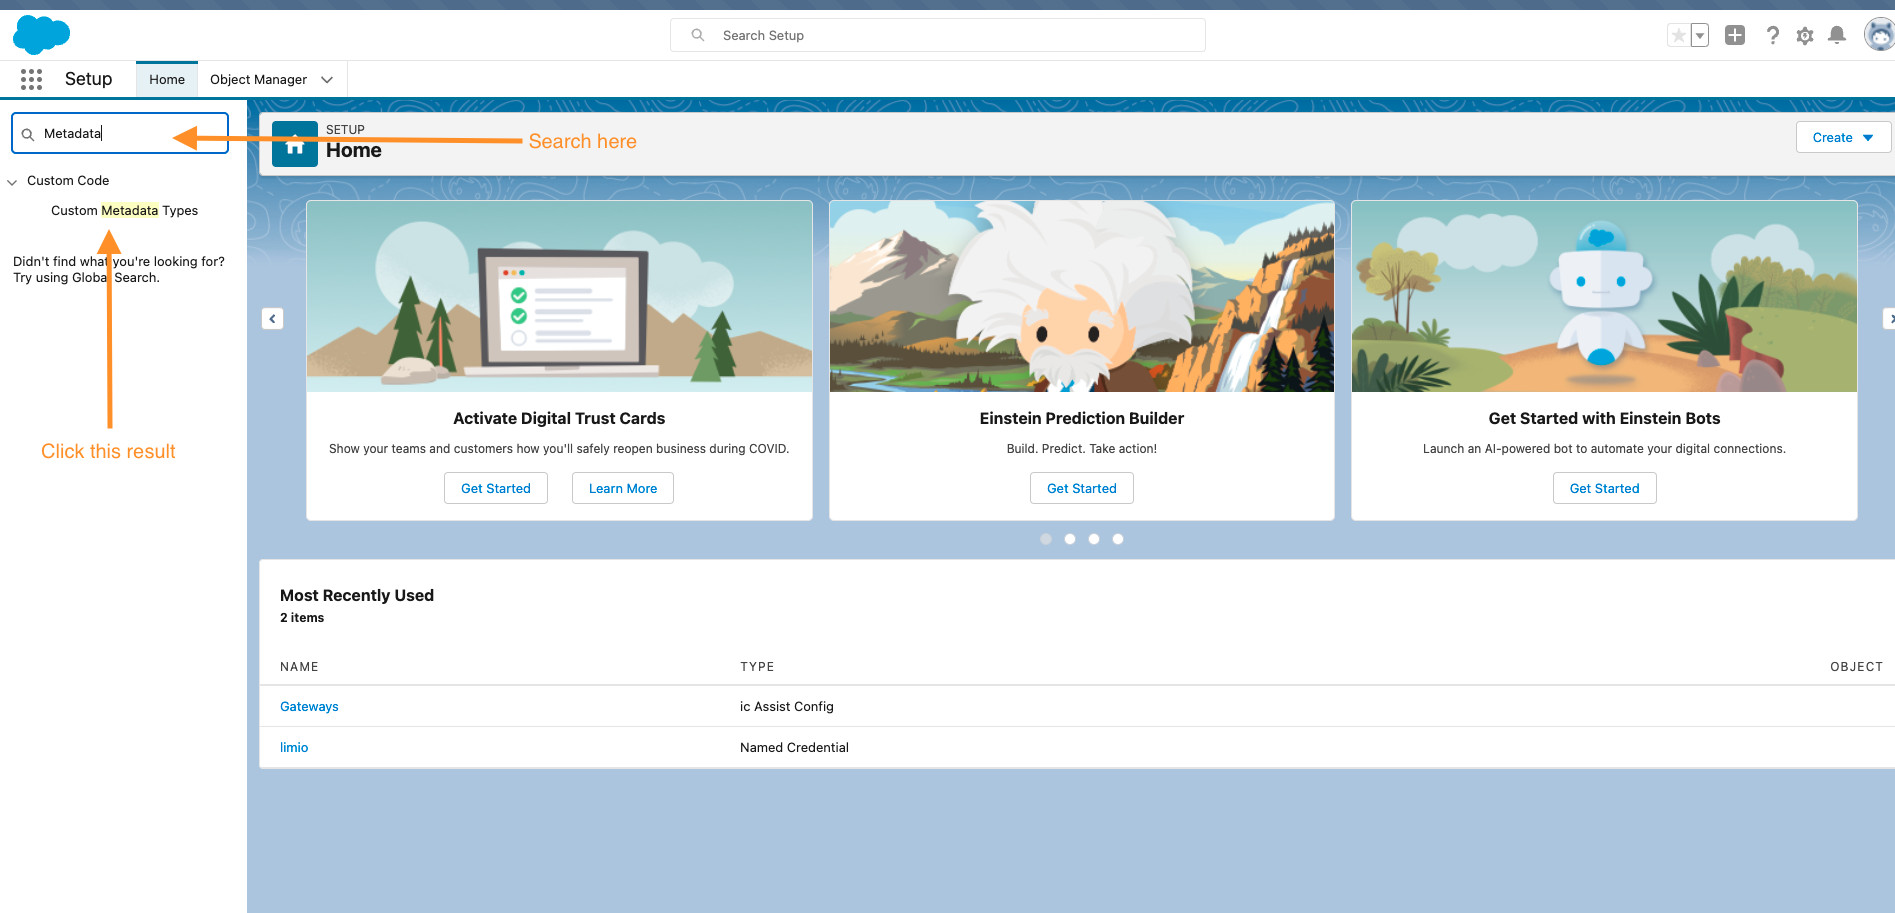Viewport: 1895px width, 913px height.
Task: Click the Einstein Bots robot image
Action: coord(1604,296)
